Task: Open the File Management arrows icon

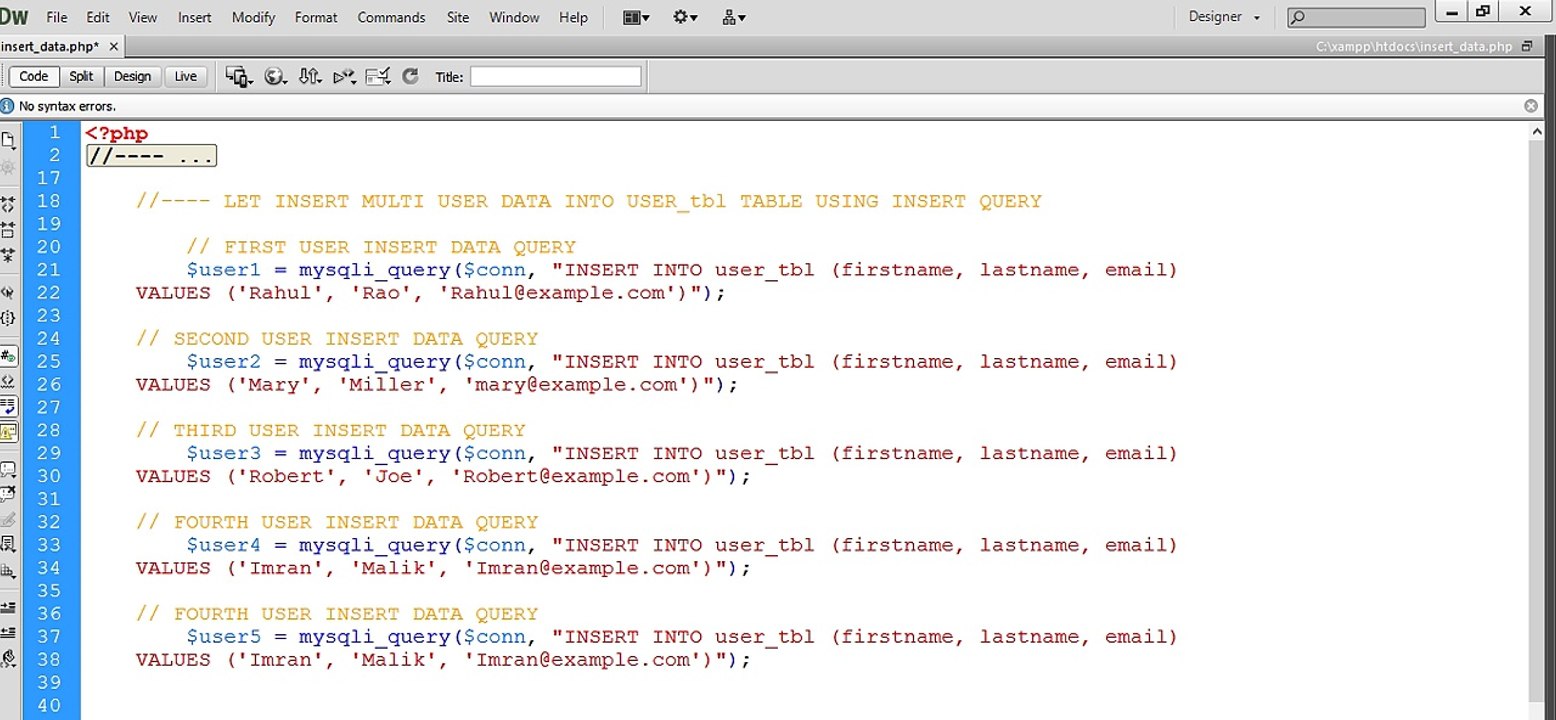Action: pyautogui.click(x=310, y=76)
